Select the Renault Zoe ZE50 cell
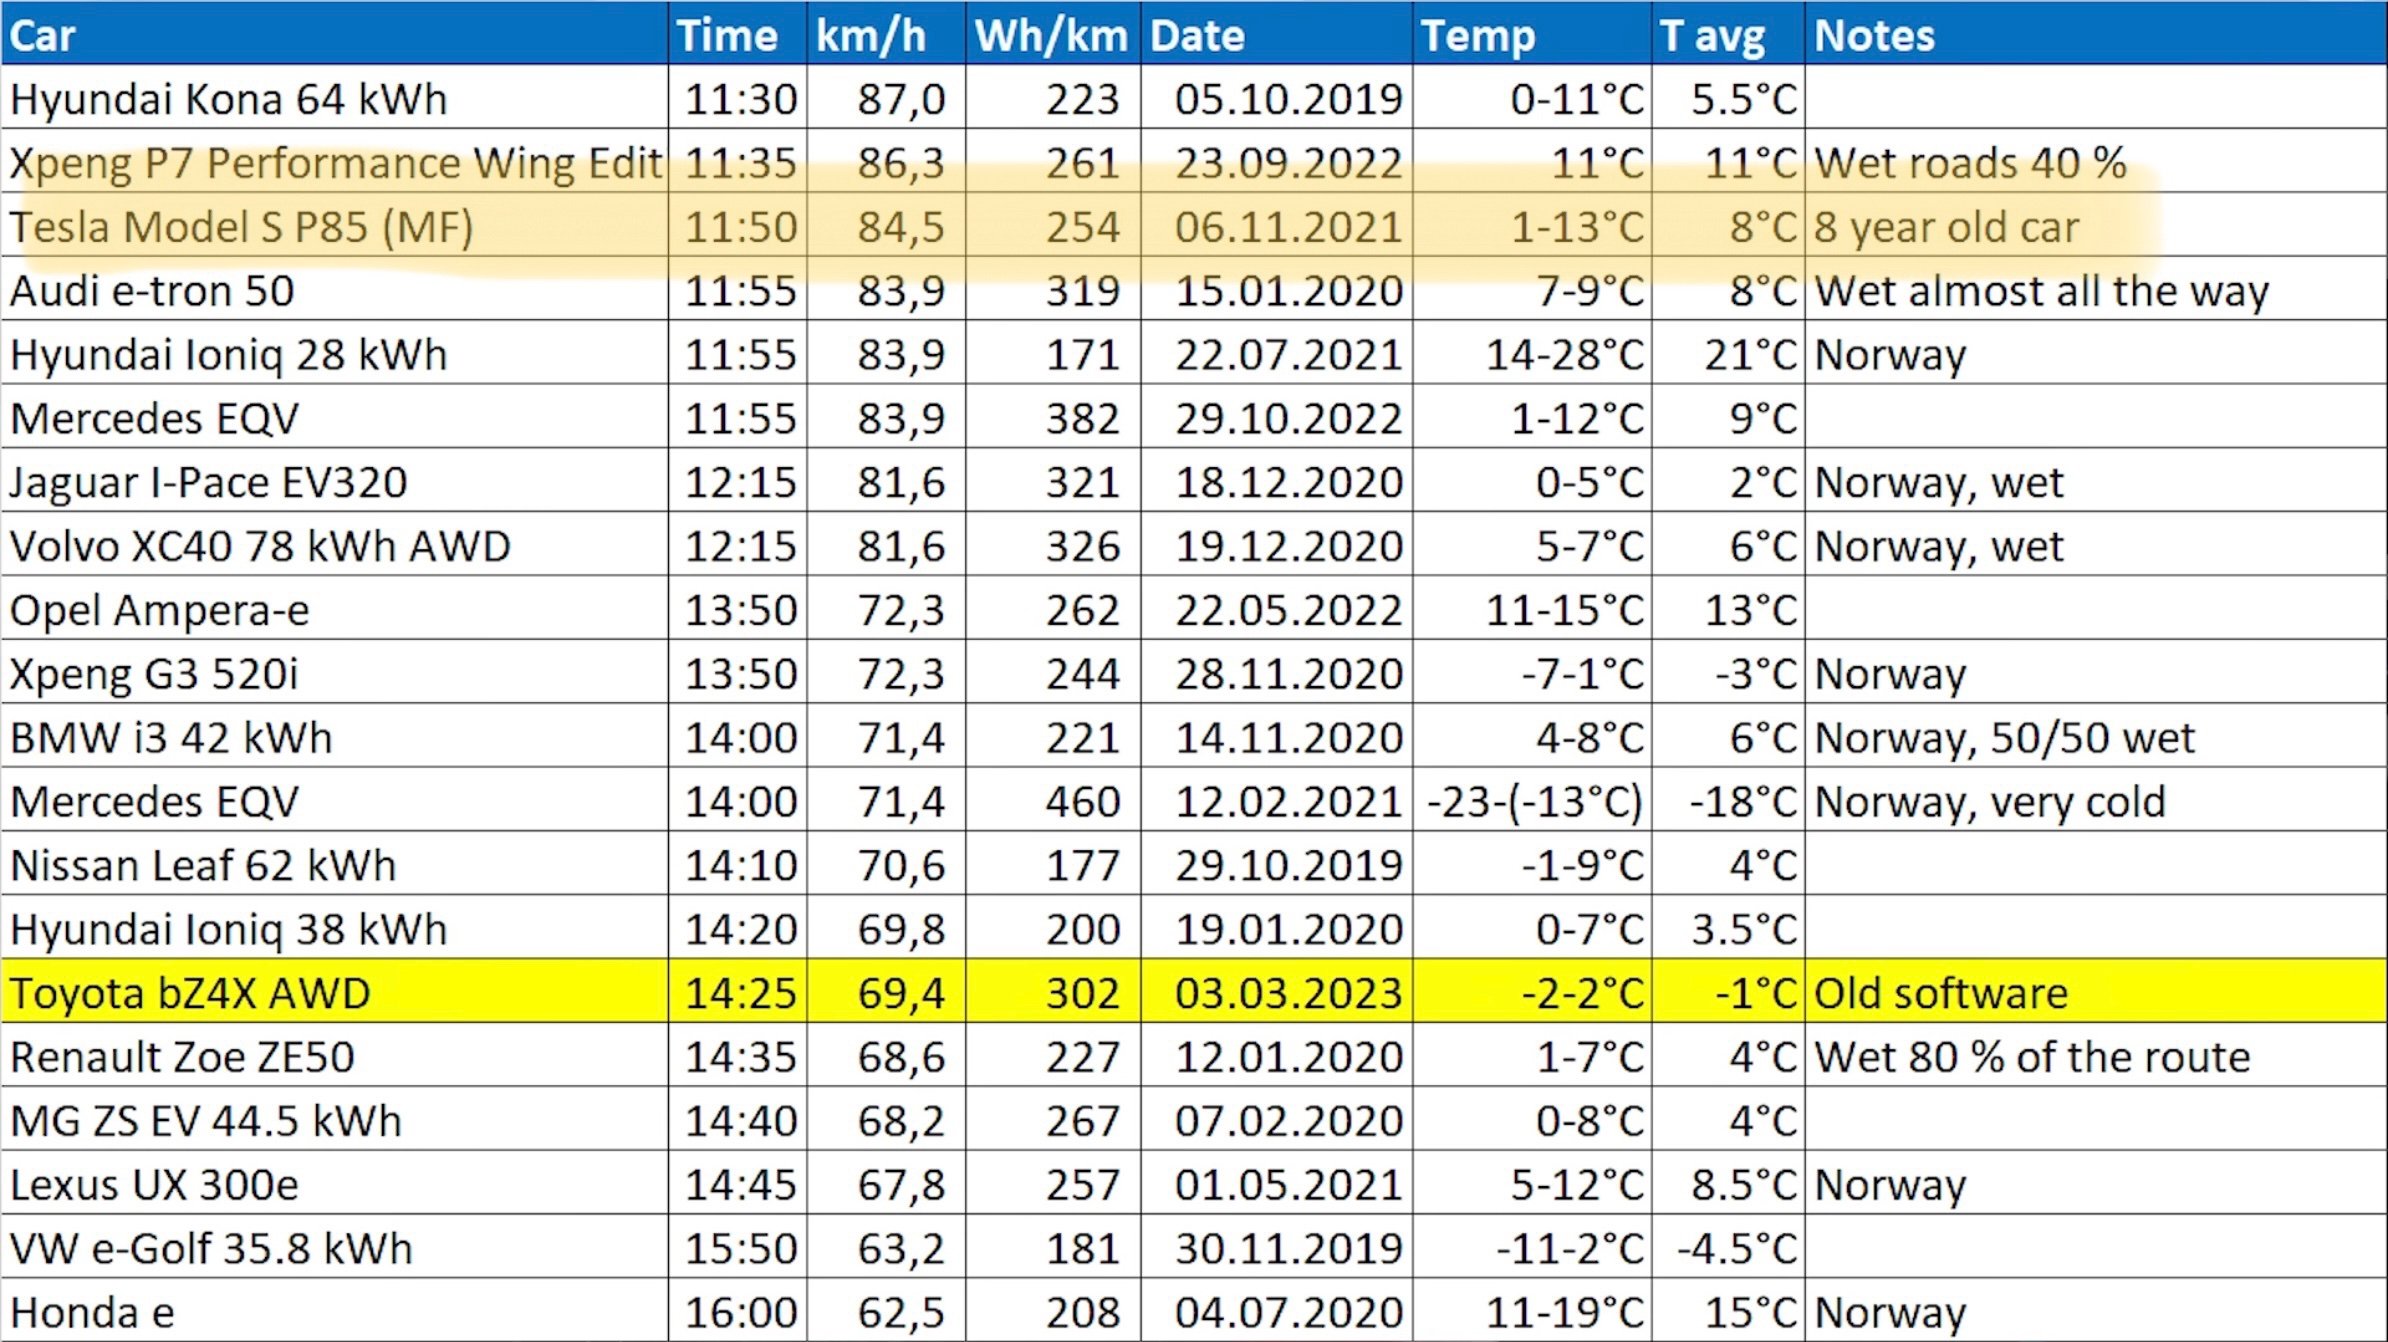Screen dimensions: 2388x1342 (335, 1056)
